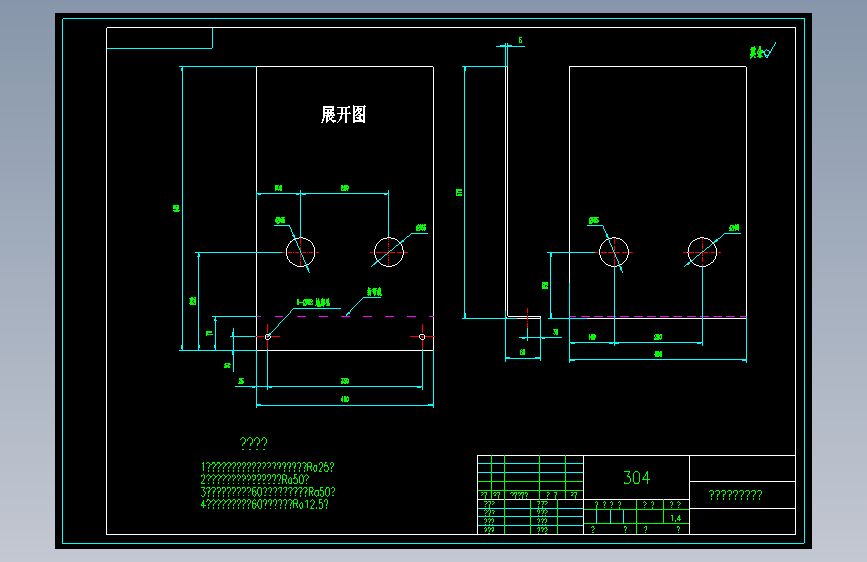Select the right large hole in 展开图 view
Image resolution: width=867 pixels, height=562 pixels.
click(389, 252)
